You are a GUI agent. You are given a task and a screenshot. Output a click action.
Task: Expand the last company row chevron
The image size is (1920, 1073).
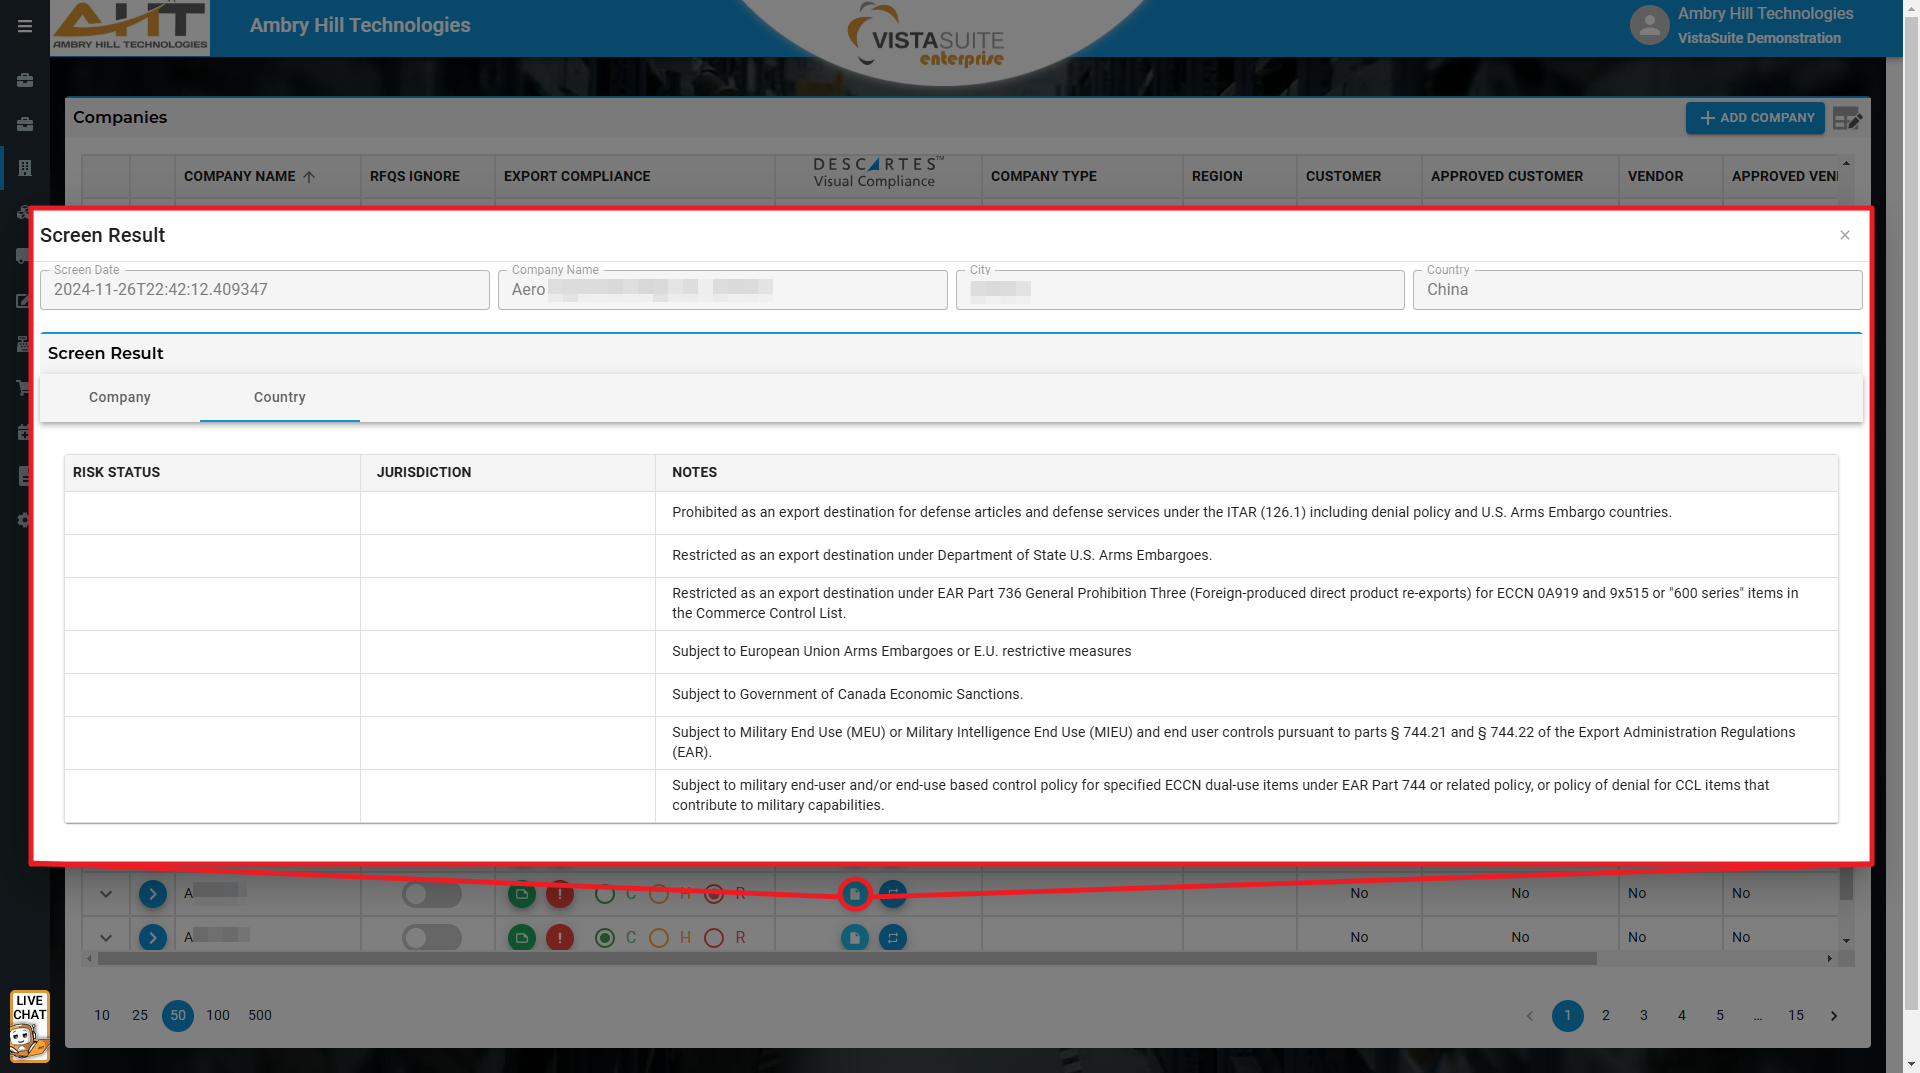(106, 938)
